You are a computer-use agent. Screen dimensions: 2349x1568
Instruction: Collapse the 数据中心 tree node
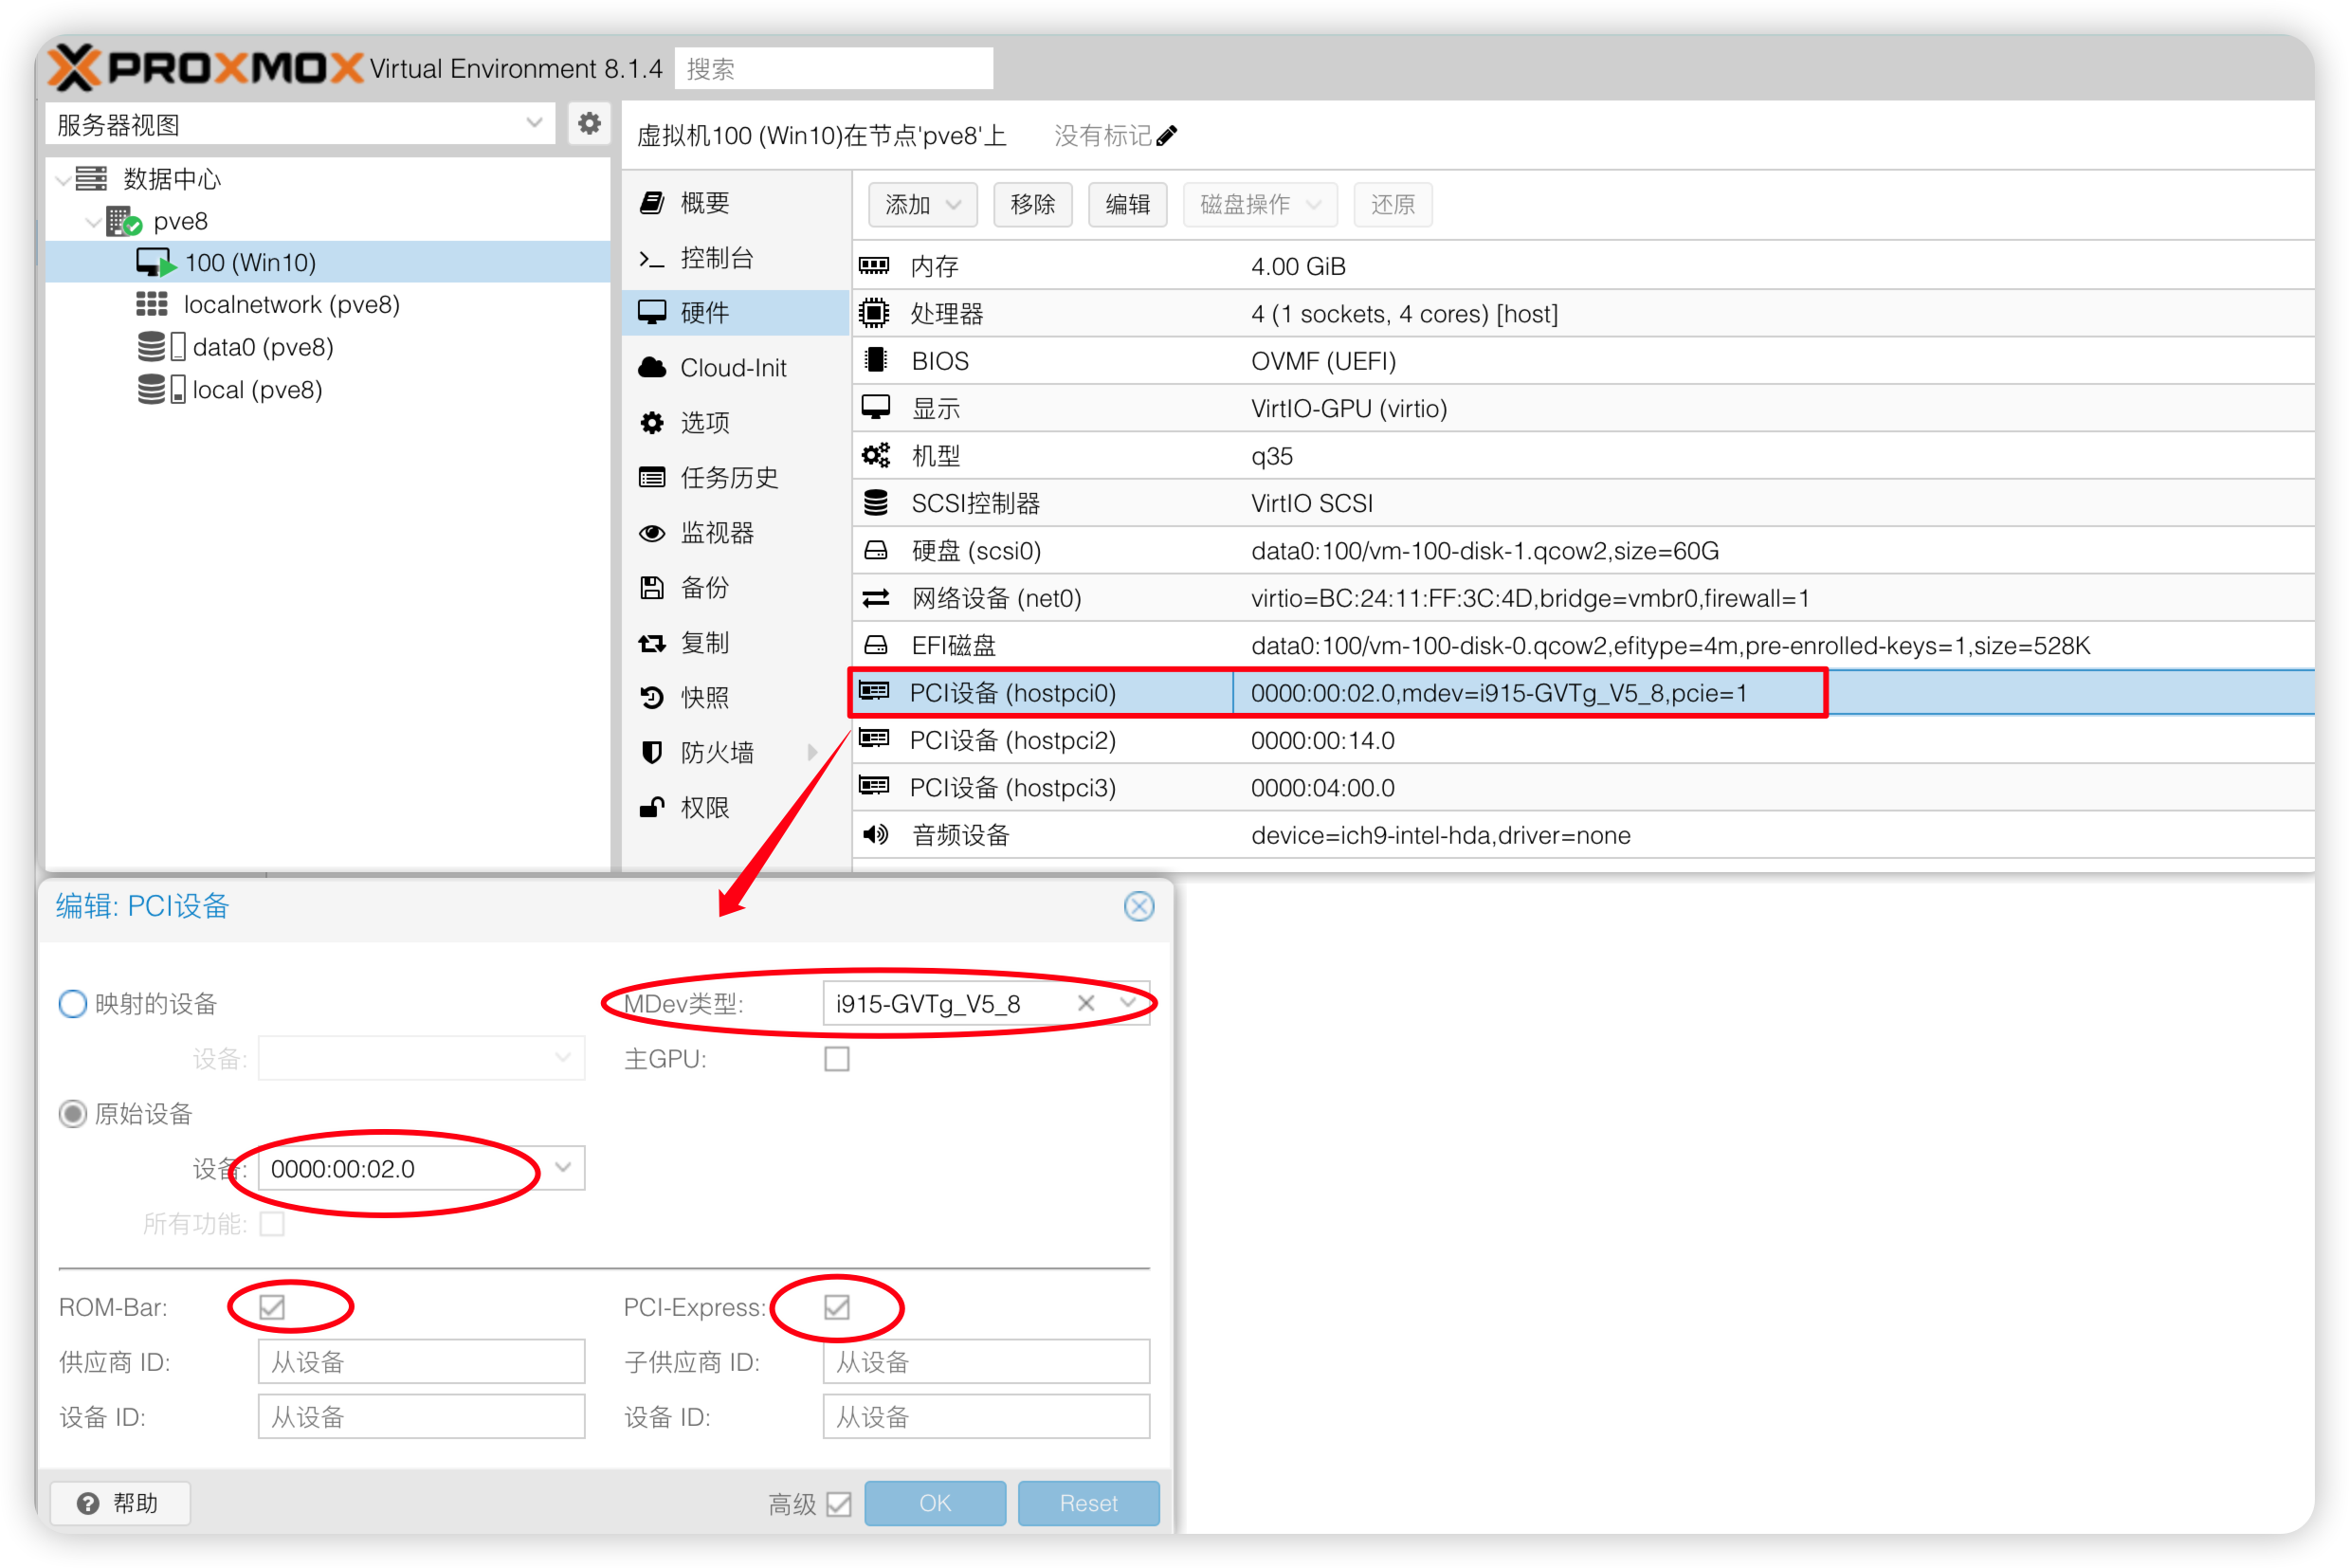[x=63, y=180]
